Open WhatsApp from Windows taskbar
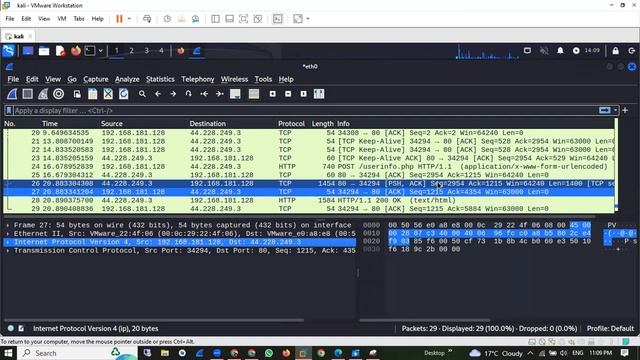640x360 pixels. (269, 353)
